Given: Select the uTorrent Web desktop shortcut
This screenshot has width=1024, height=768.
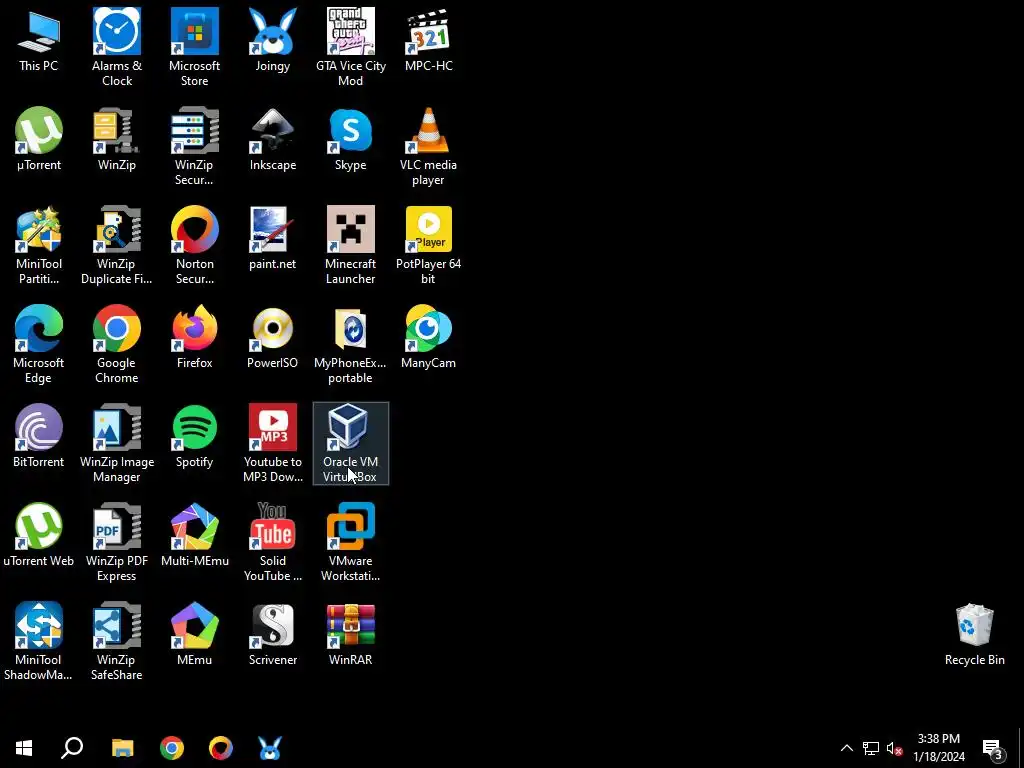Looking at the screenshot, I should coord(39,536).
